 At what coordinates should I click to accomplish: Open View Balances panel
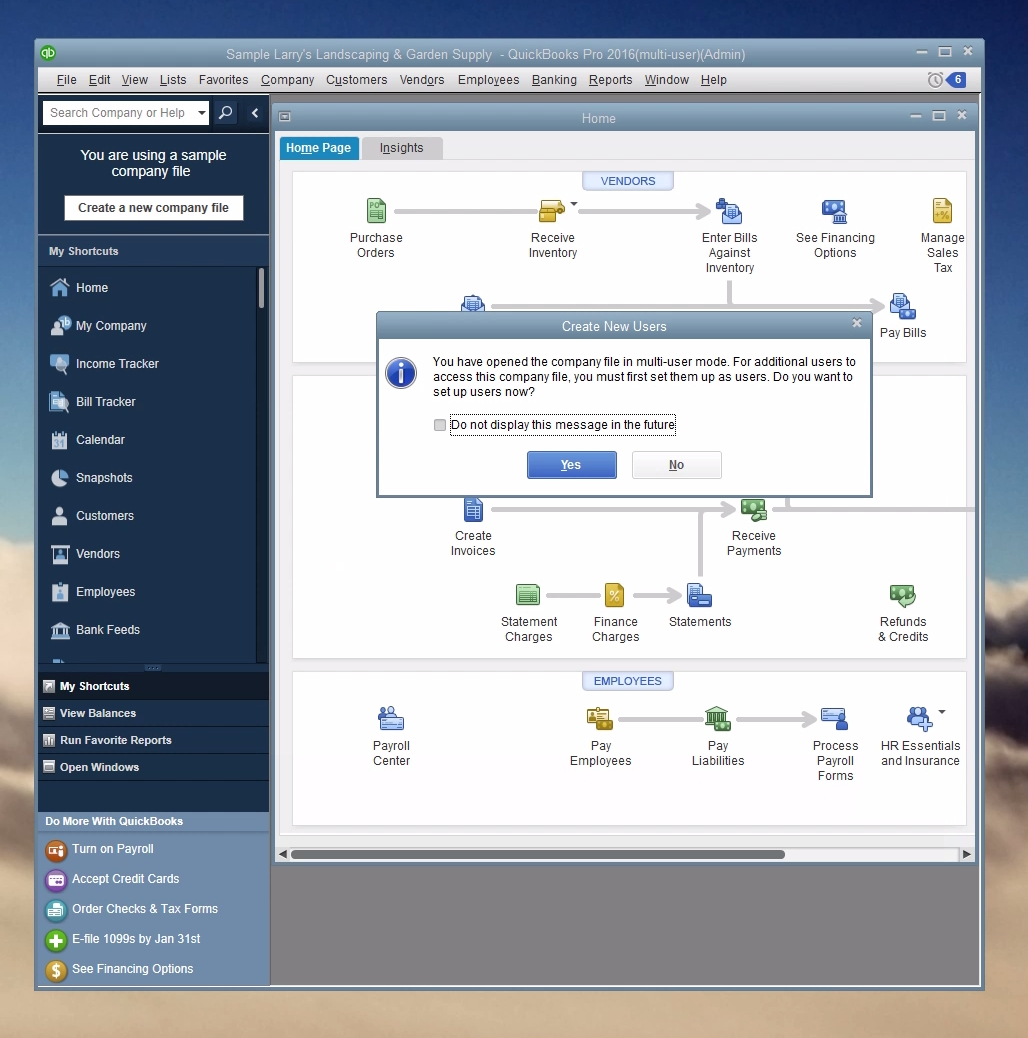coord(154,713)
